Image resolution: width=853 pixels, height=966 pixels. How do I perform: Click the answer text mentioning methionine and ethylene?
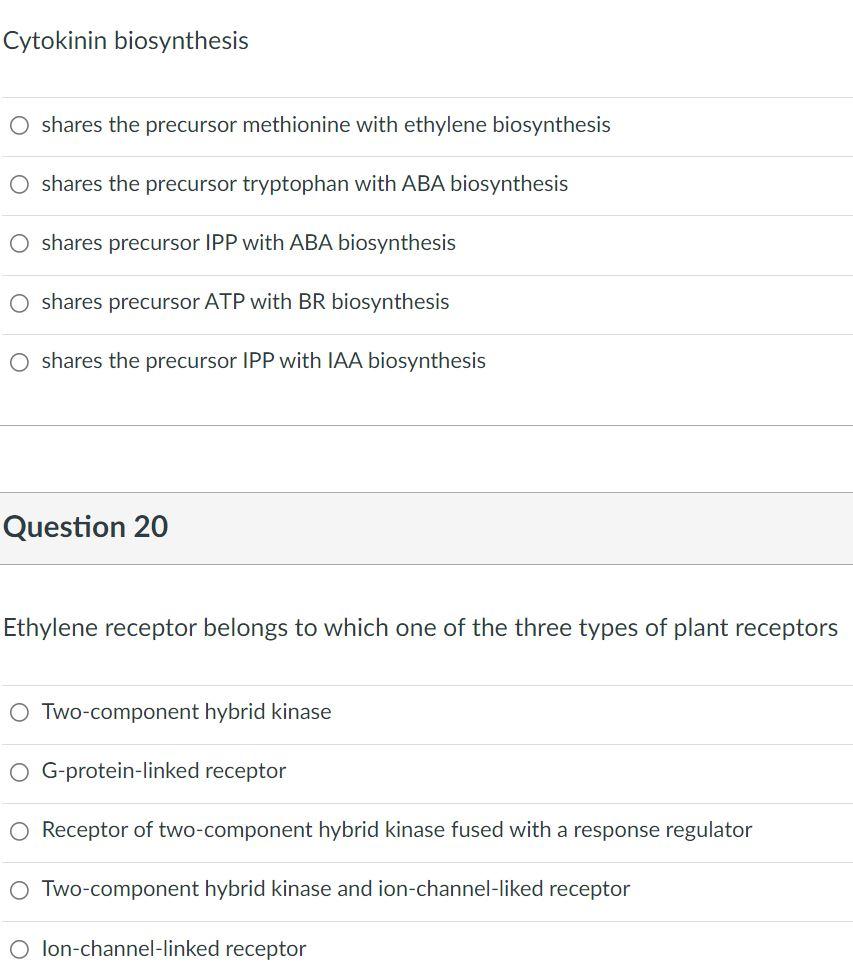[x=325, y=125]
